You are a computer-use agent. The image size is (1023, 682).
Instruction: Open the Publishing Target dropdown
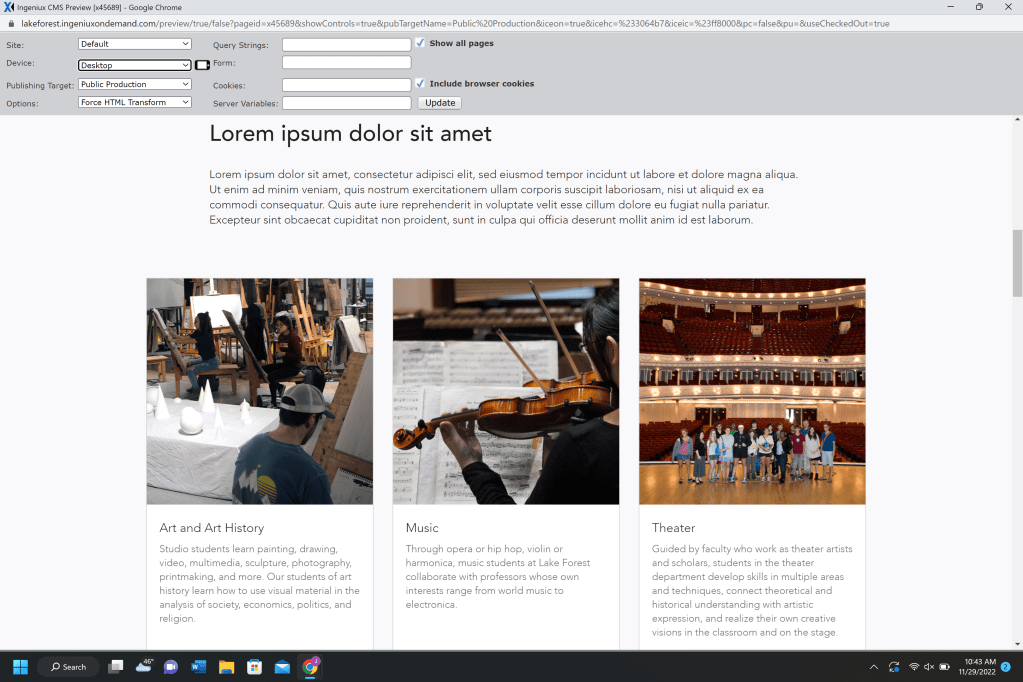134,85
